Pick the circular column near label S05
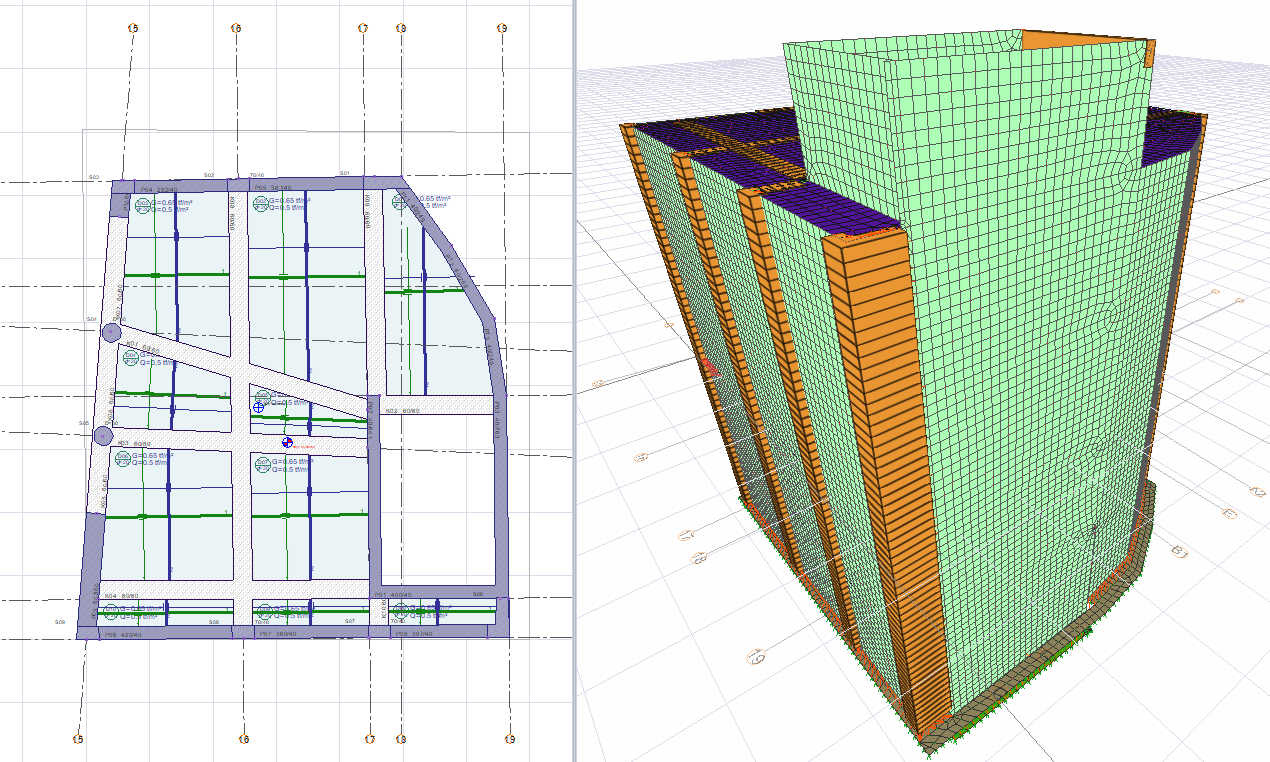 click(x=102, y=435)
